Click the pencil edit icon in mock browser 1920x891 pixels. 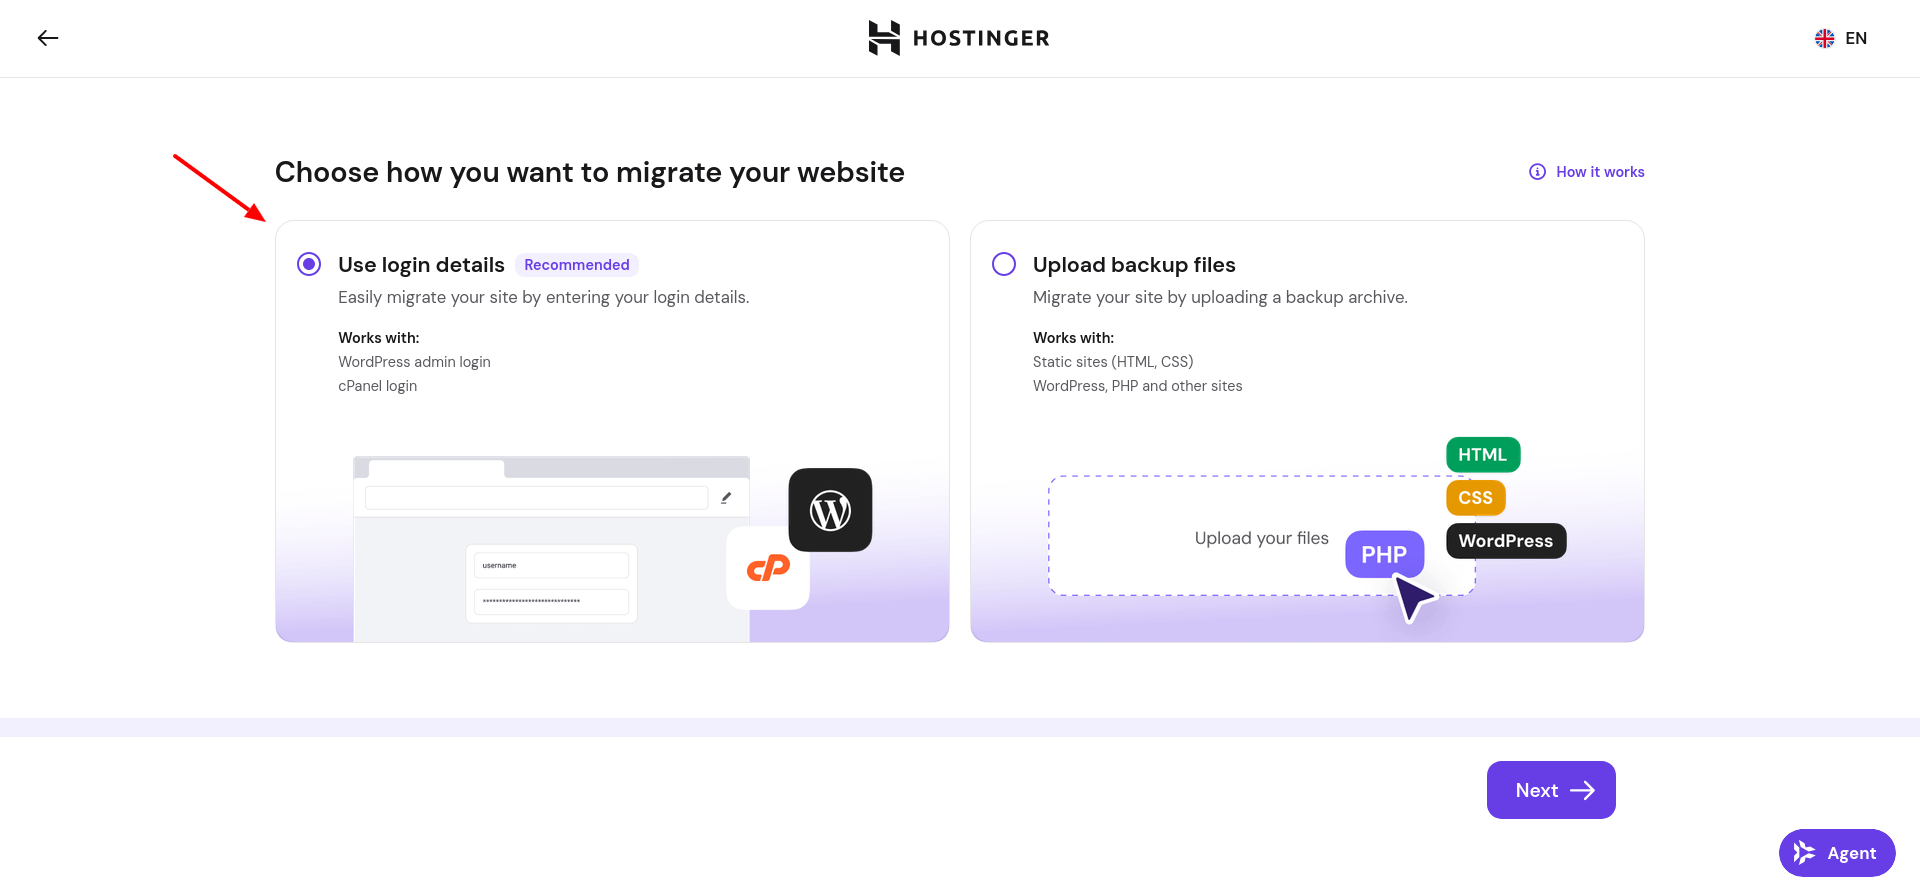(726, 497)
